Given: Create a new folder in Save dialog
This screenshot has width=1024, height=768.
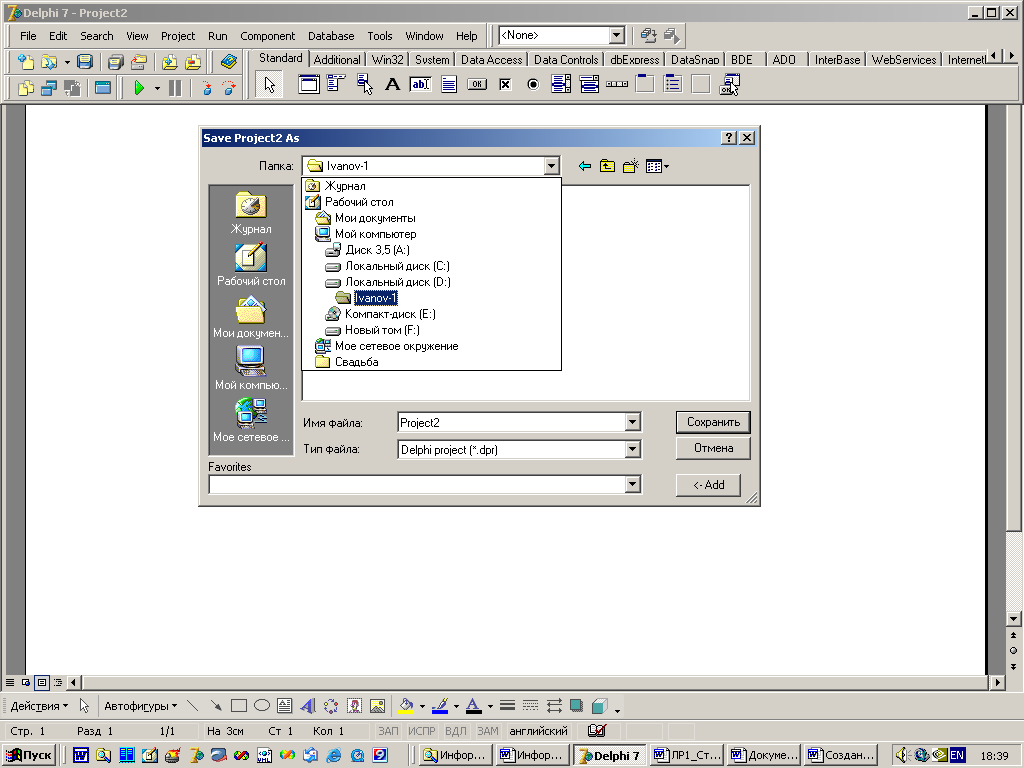Looking at the screenshot, I should [630, 166].
